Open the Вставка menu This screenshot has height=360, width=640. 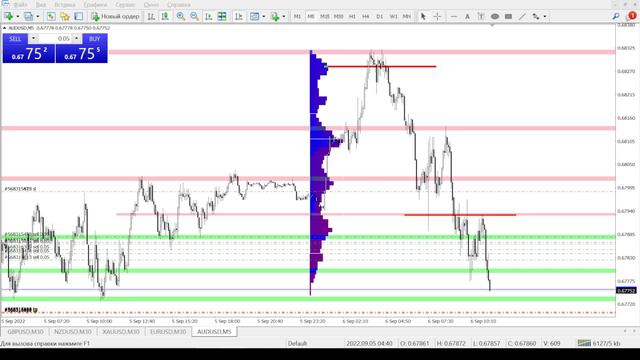[65, 4]
